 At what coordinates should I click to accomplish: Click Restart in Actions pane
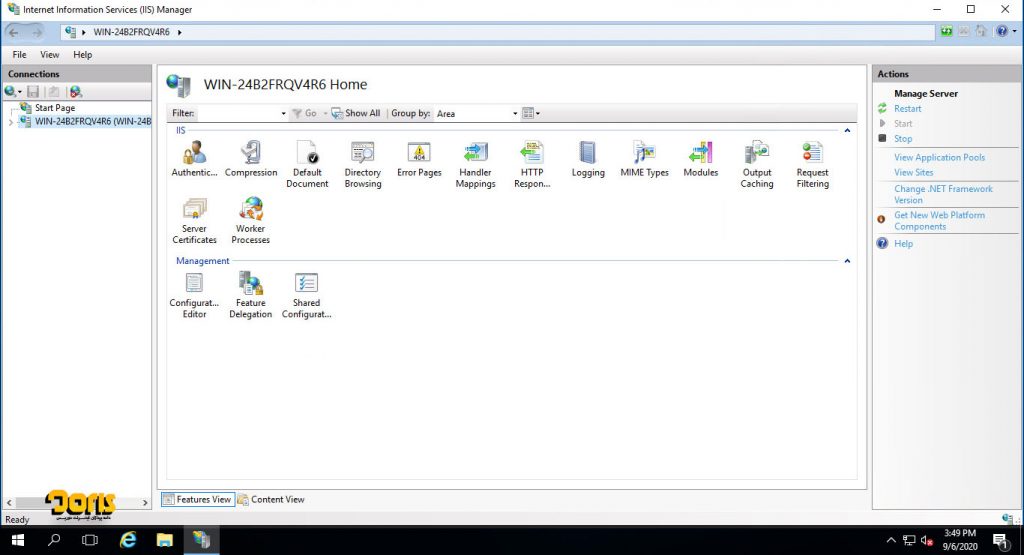point(907,109)
